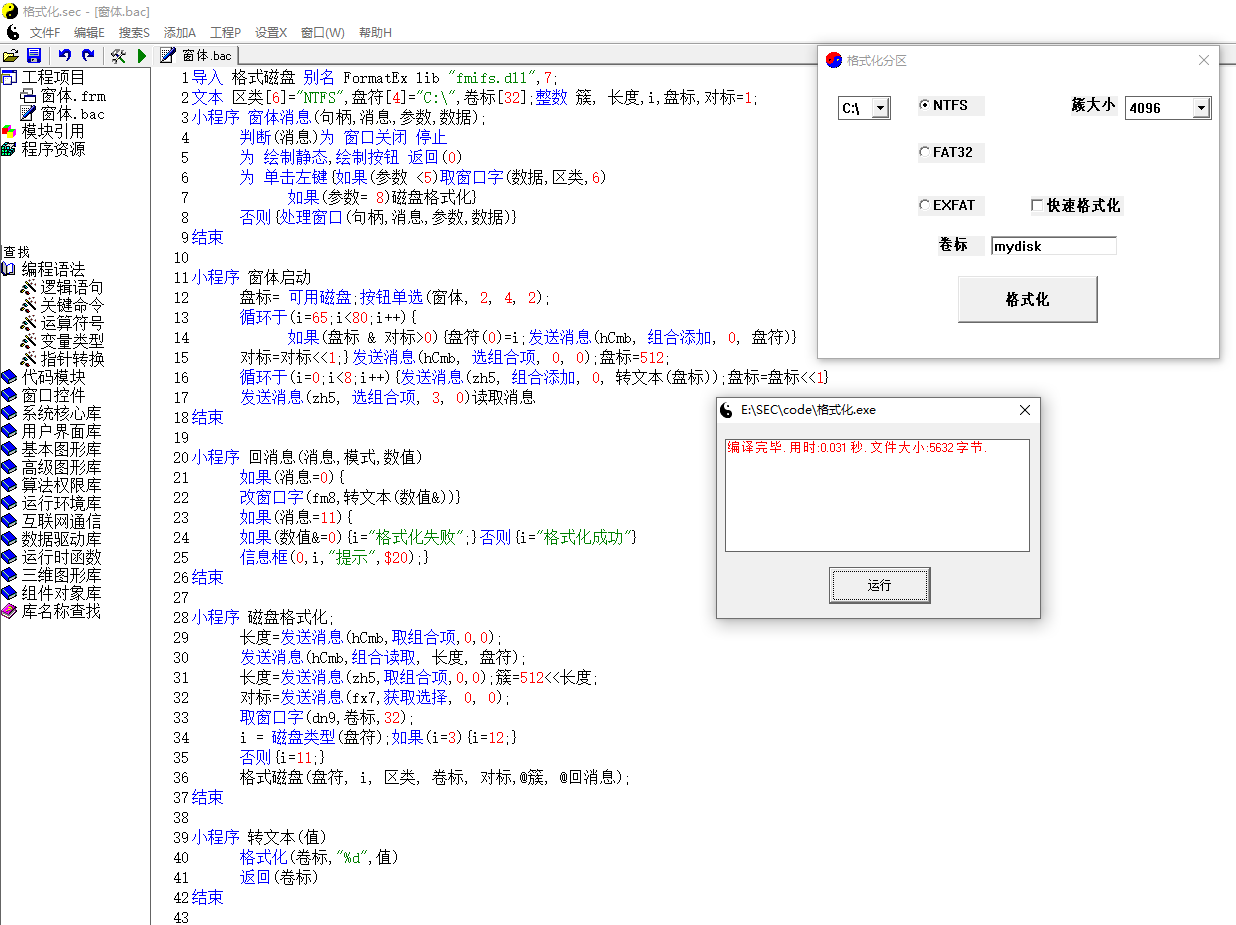Click the Open file folder toolbar icon
This screenshot has width=1236, height=925.
coord(11,56)
